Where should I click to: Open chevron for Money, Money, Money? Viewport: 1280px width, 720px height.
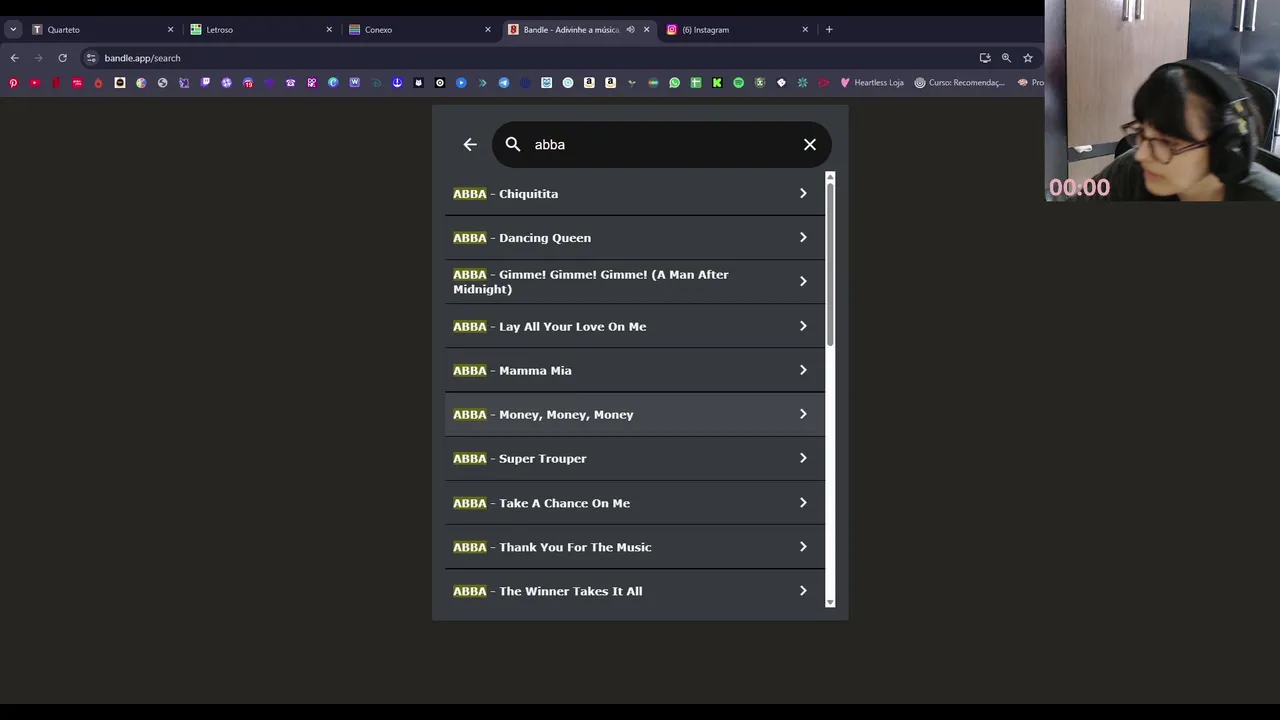pyautogui.click(x=803, y=414)
